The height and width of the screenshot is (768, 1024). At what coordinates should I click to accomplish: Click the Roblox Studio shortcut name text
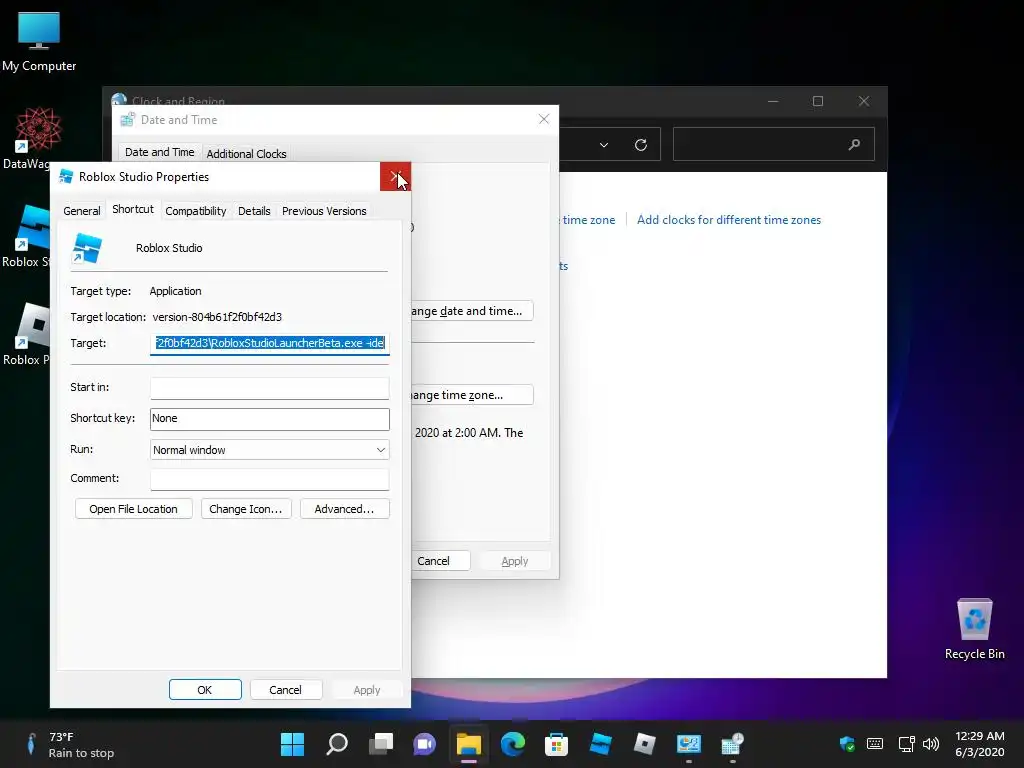coord(169,248)
